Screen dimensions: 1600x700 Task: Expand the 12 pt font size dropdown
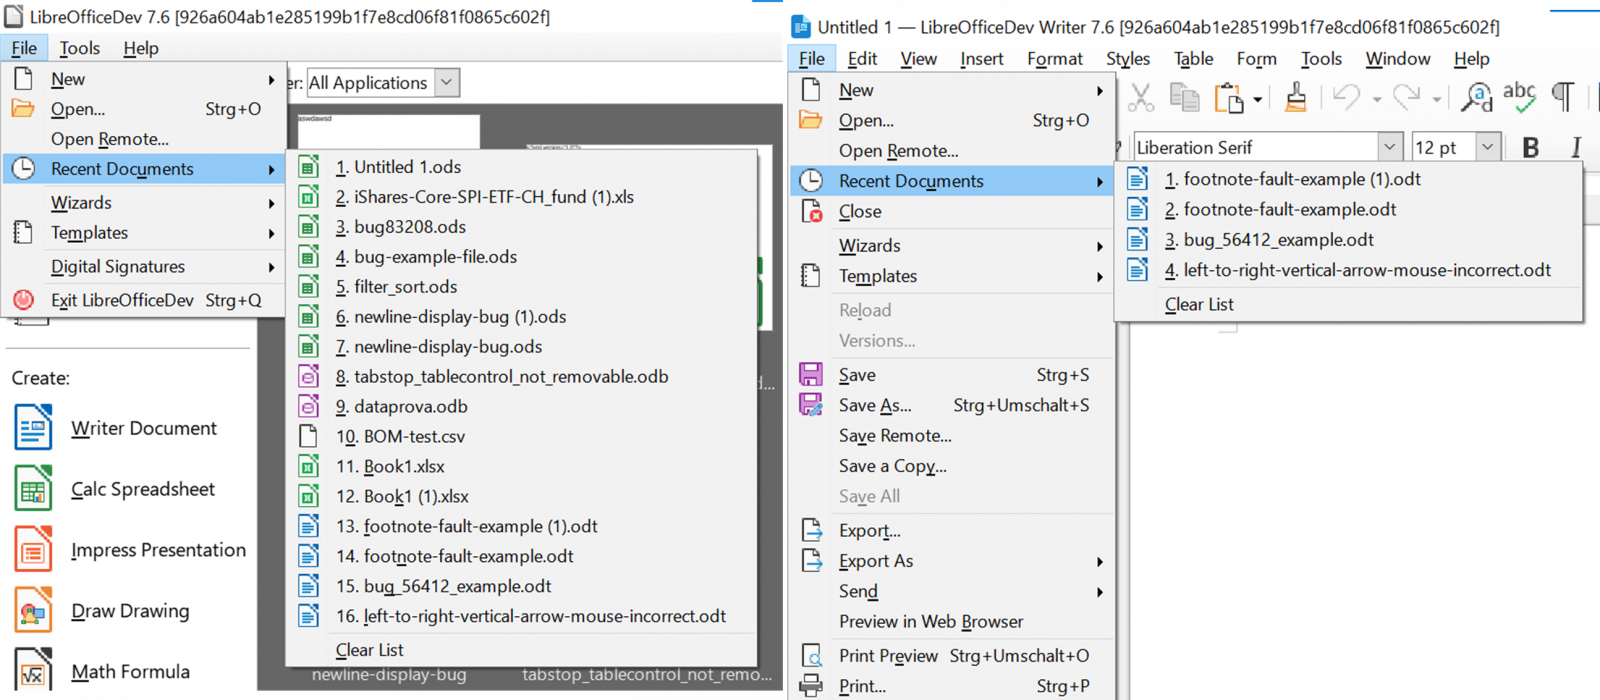click(x=1488, y=147)
